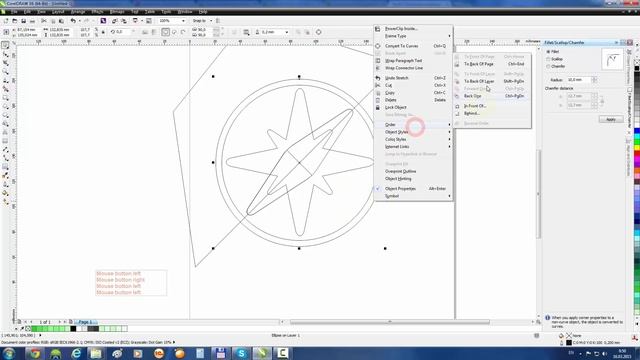640x360 pixels.
Task: Open the zoom level dropdown
Action: (x=183, y=21)
